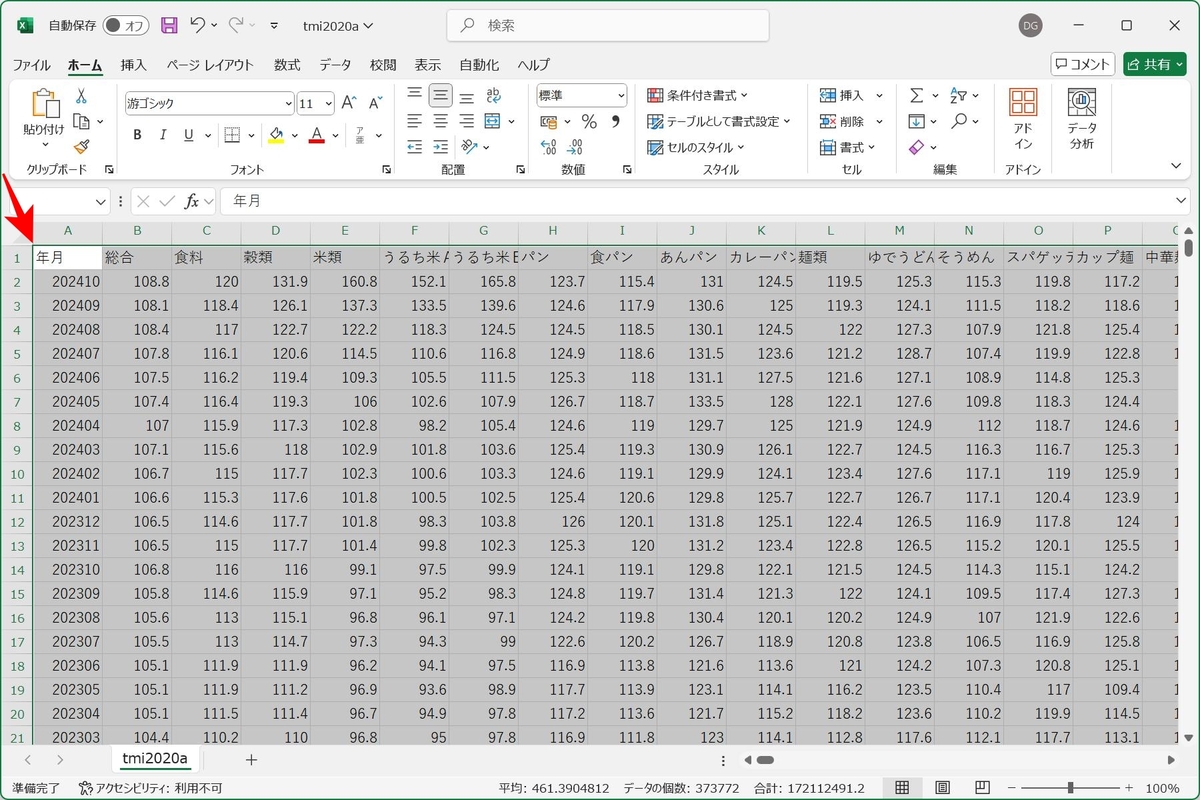1200x800 pixels.
Task: Open the Format (書式) cells dropdown
Action: [848, 147]
